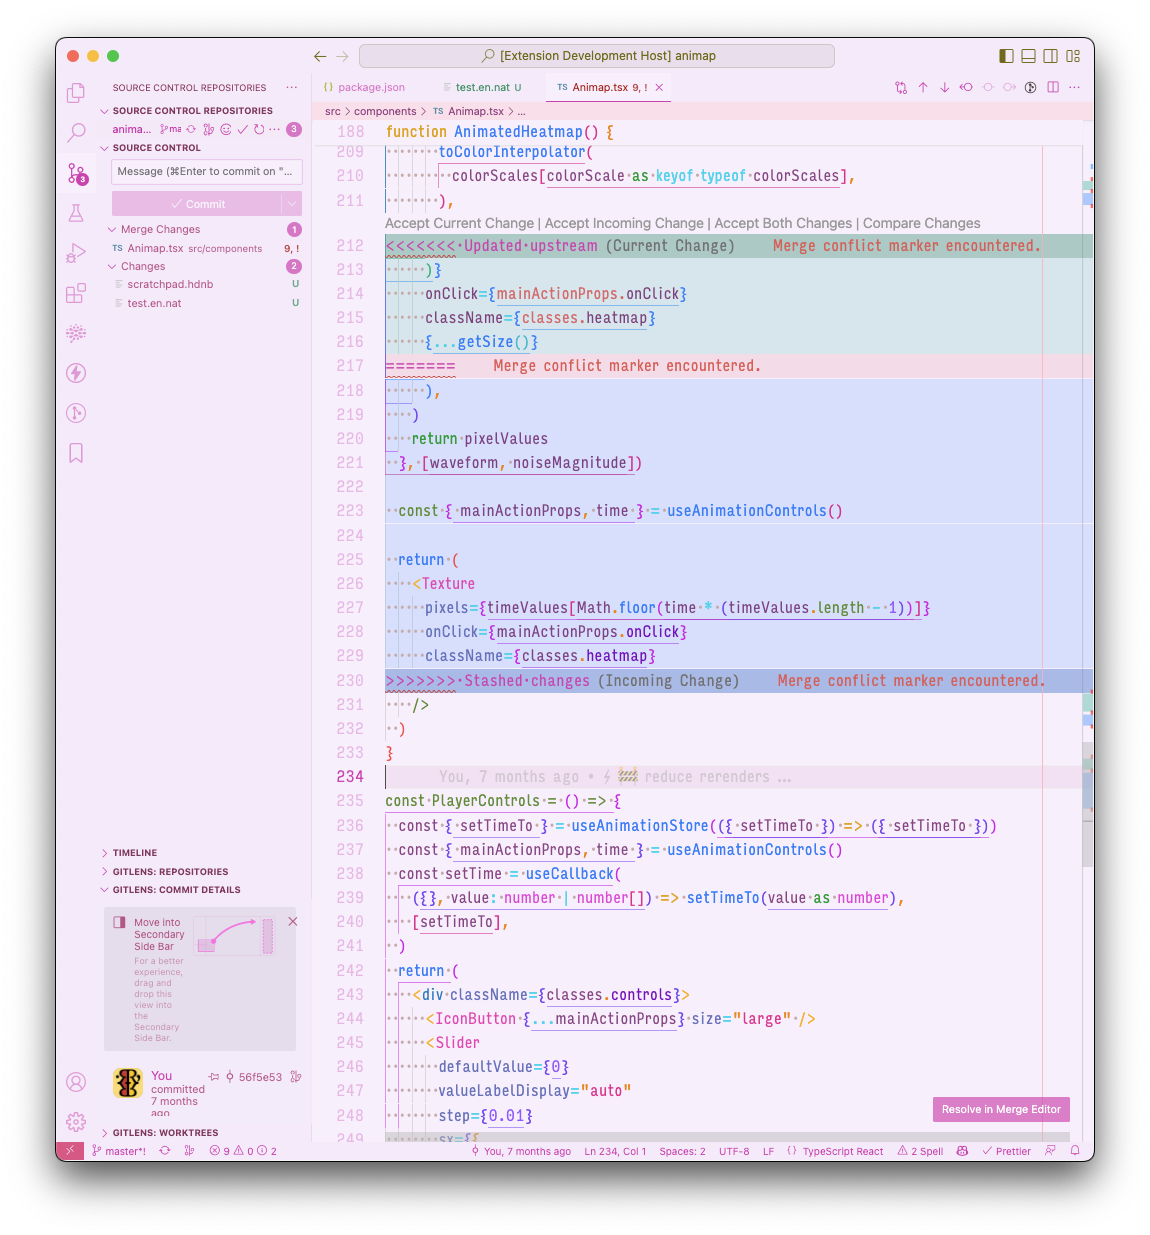
Task: Collapse Source Control Repositories section
Action: [104, 111]
